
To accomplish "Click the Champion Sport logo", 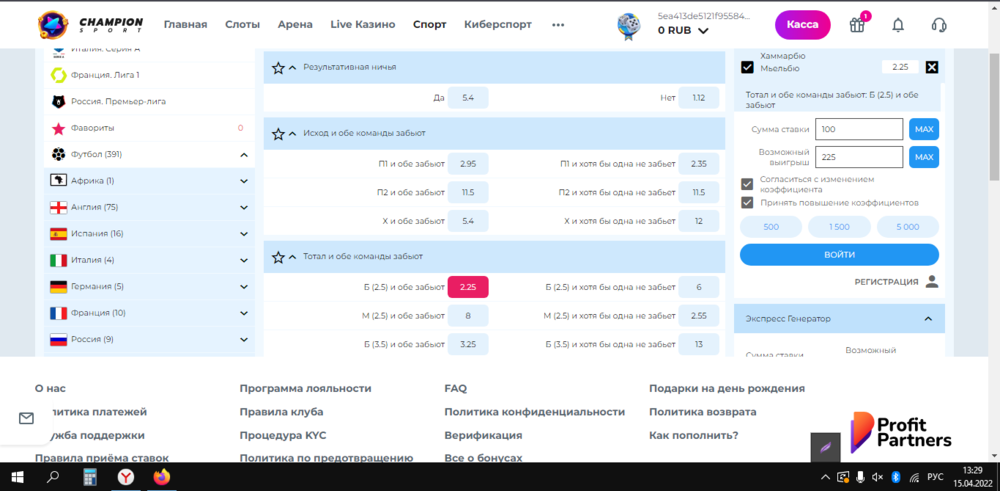I will tap(90, 24).
